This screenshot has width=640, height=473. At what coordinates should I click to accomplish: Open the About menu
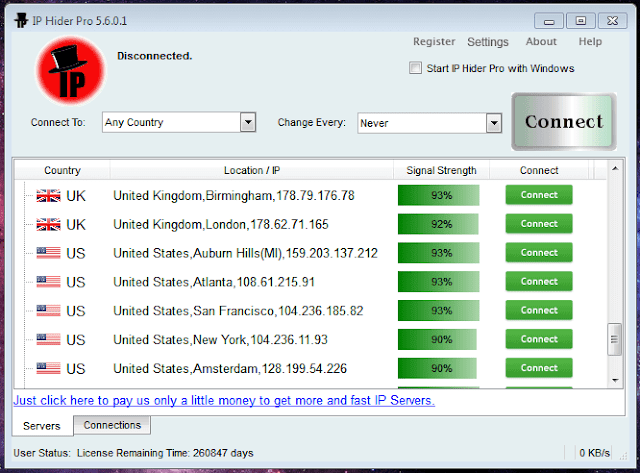click(x=541, y=42)
